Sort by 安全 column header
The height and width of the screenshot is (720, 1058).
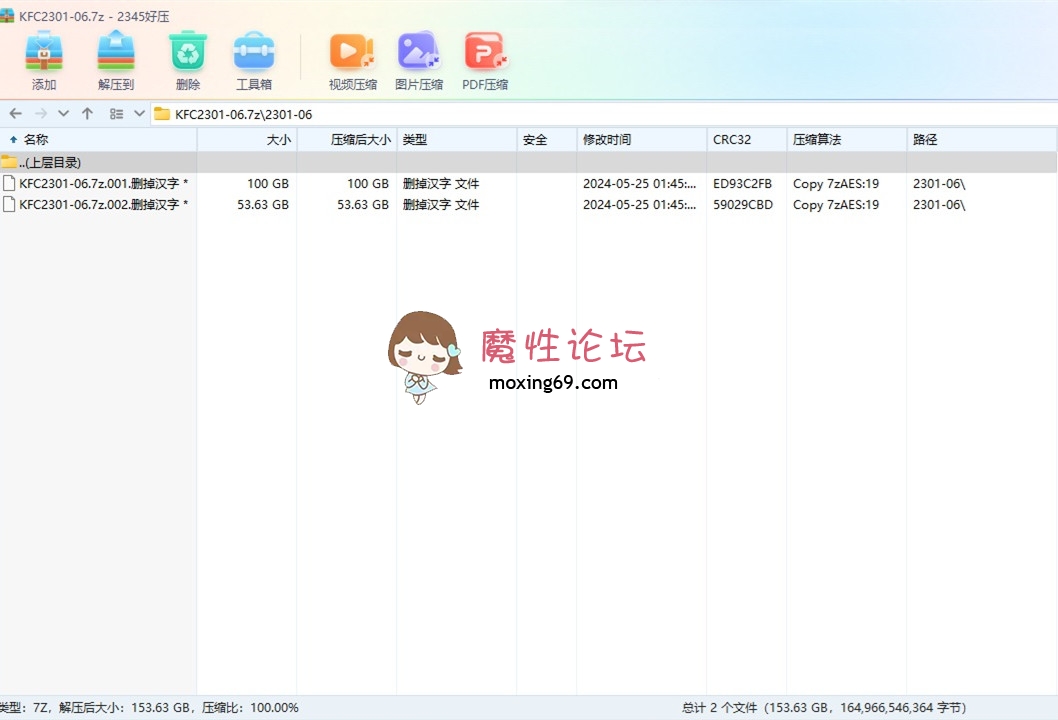547,140
